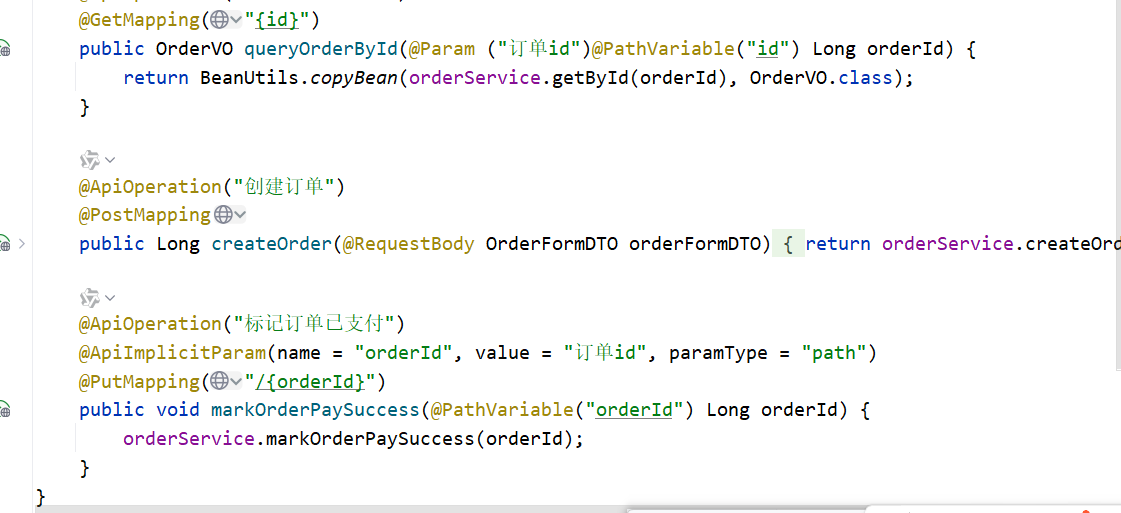The image size is (1121, 513).
Task: Click the globe icon after @PostMapping
Action: pyautogui.click(x=223, y=214)
